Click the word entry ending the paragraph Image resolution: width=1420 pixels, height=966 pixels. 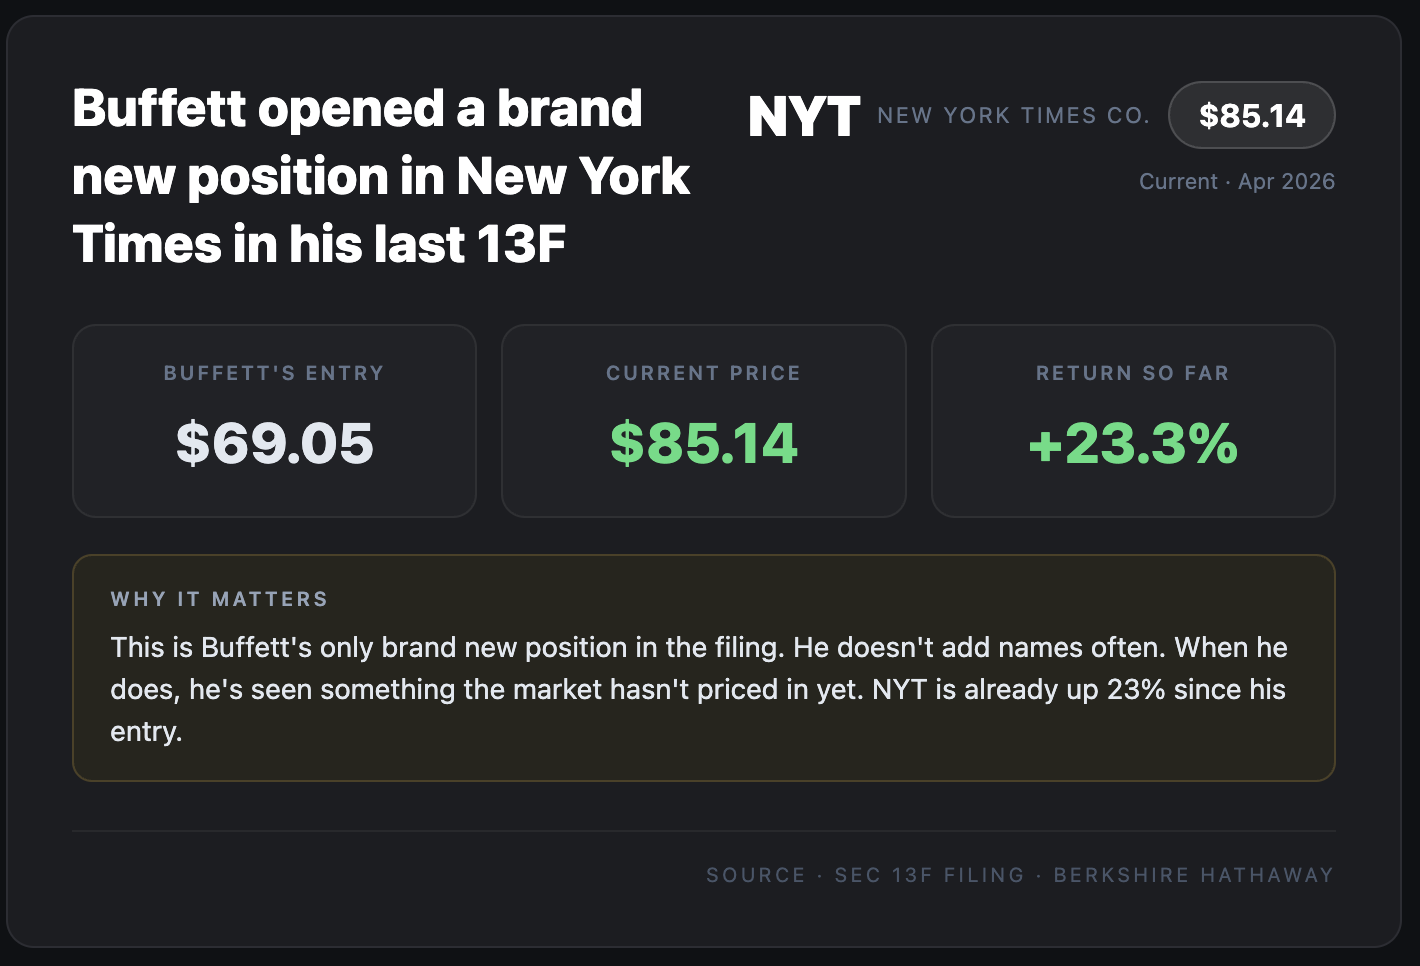pyautogui.click(x=145, y=732)
